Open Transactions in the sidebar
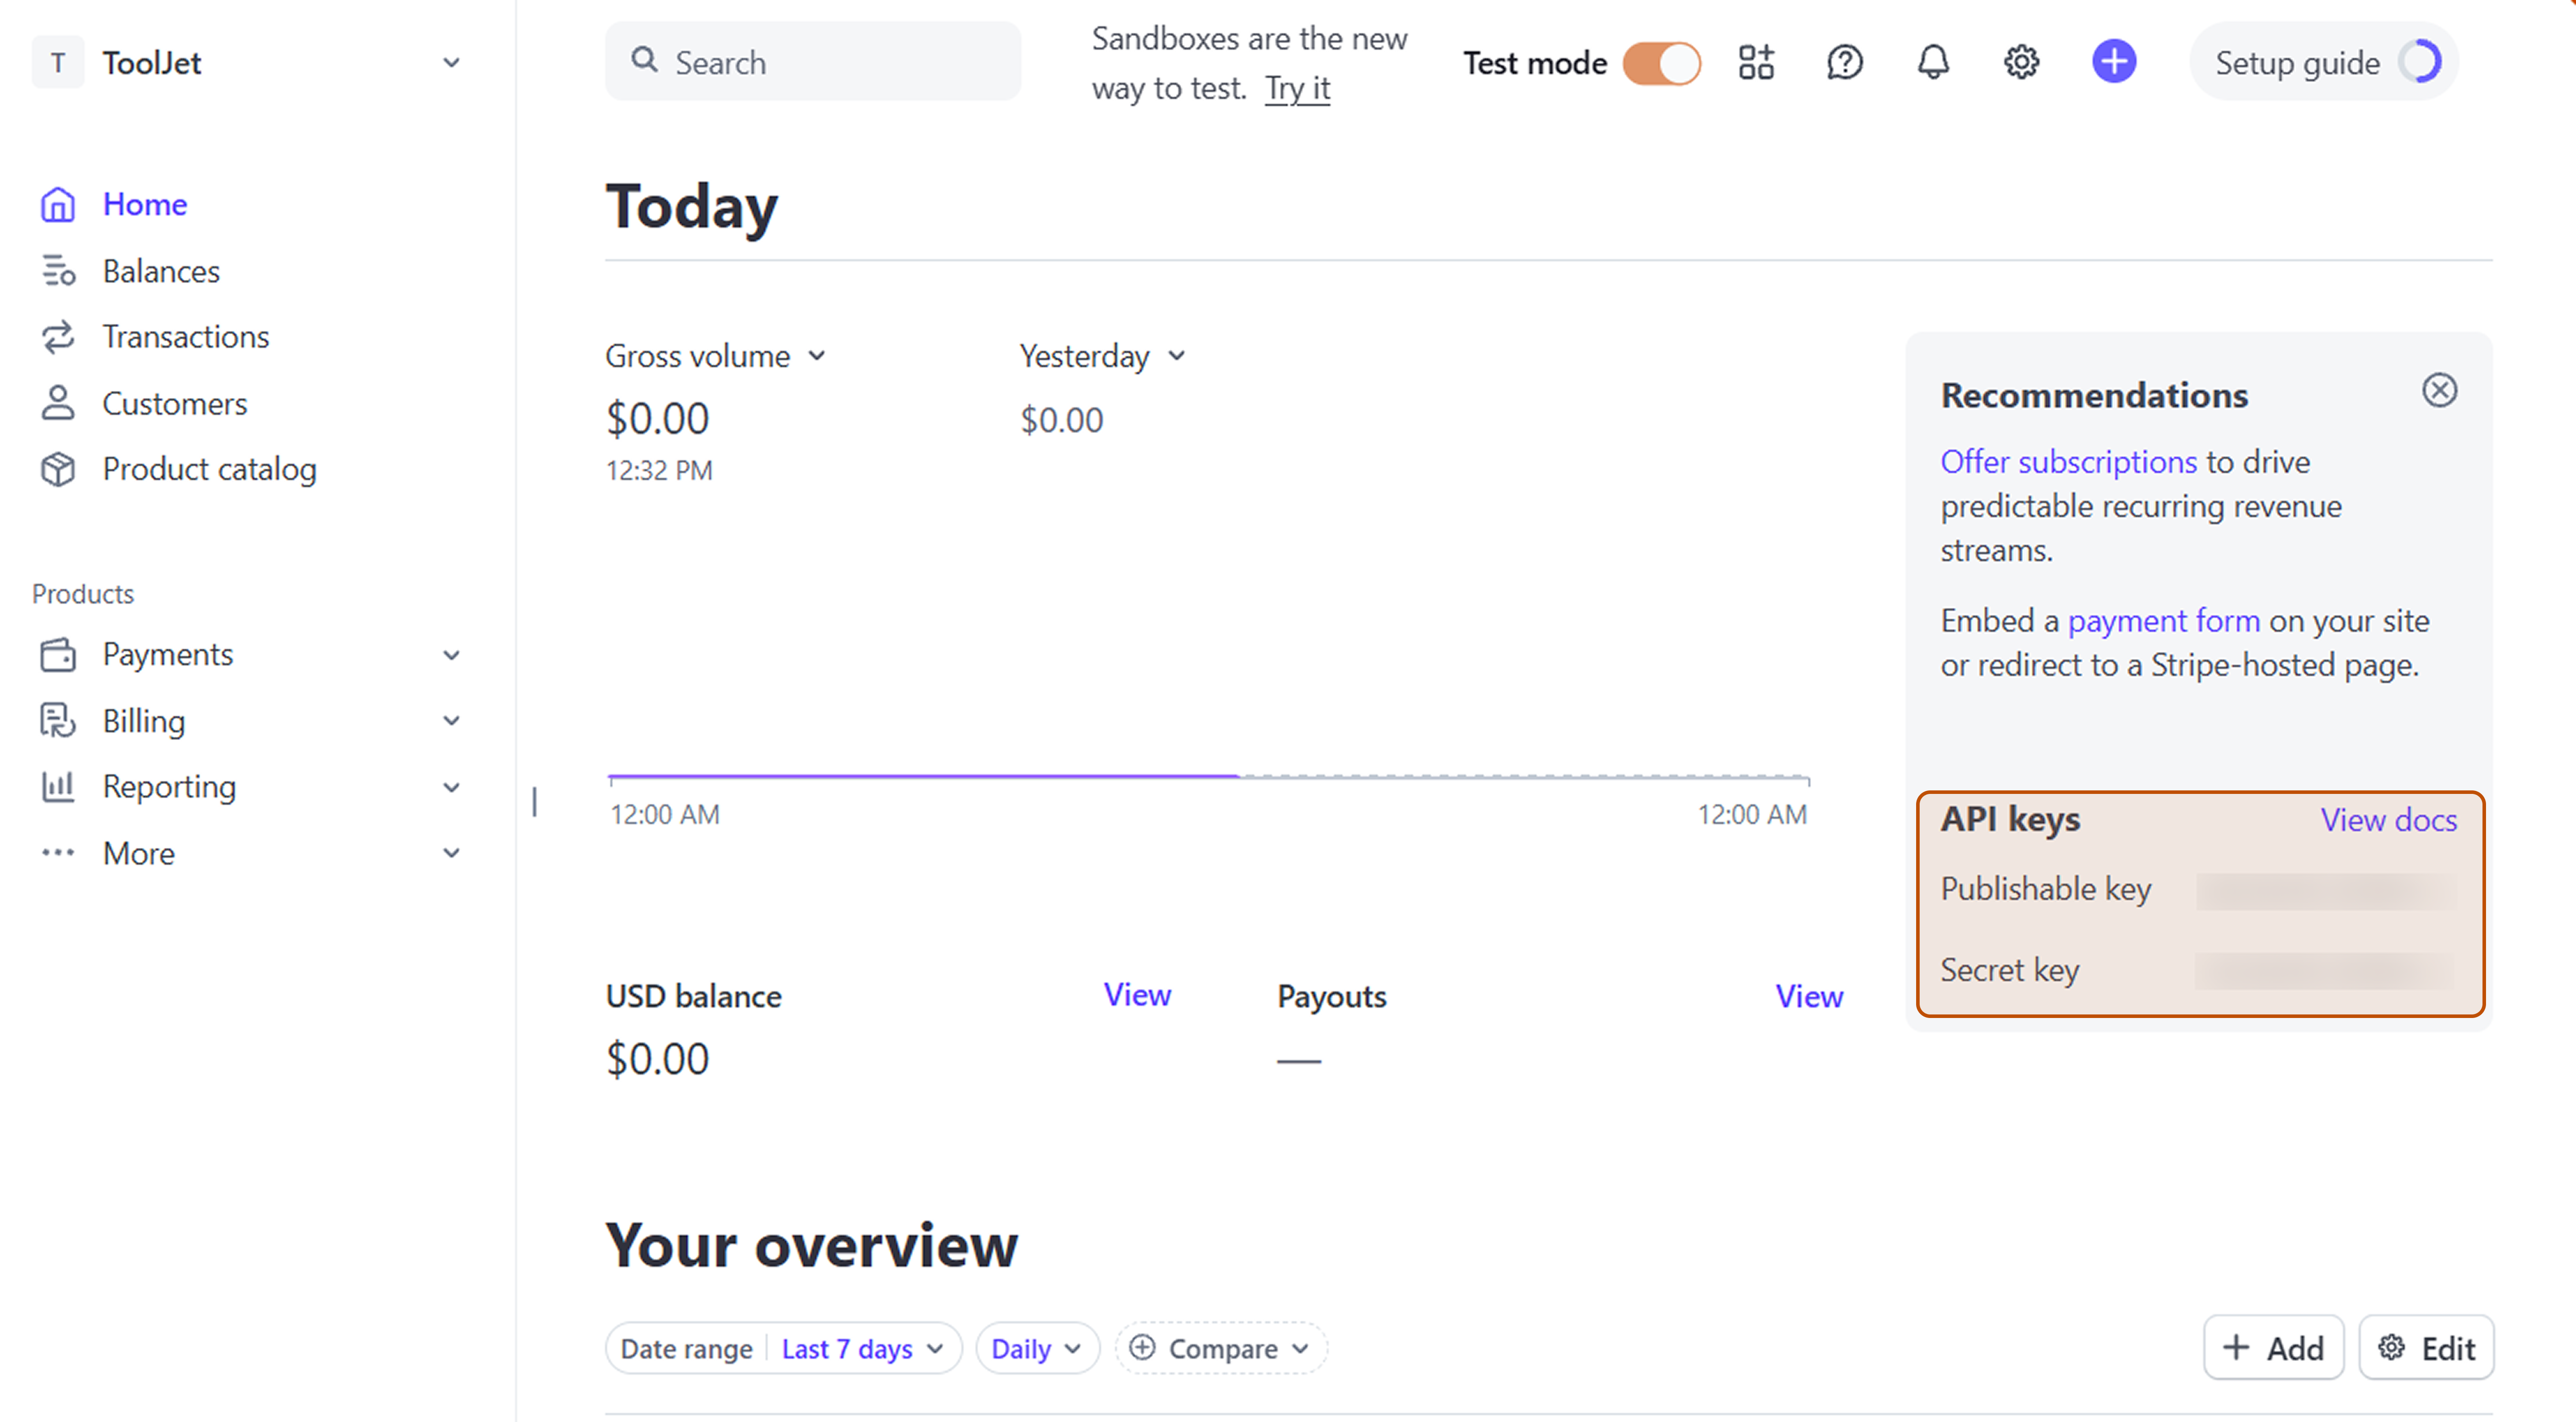This screenshot has width=2576, height=1422. coord(186,337)
